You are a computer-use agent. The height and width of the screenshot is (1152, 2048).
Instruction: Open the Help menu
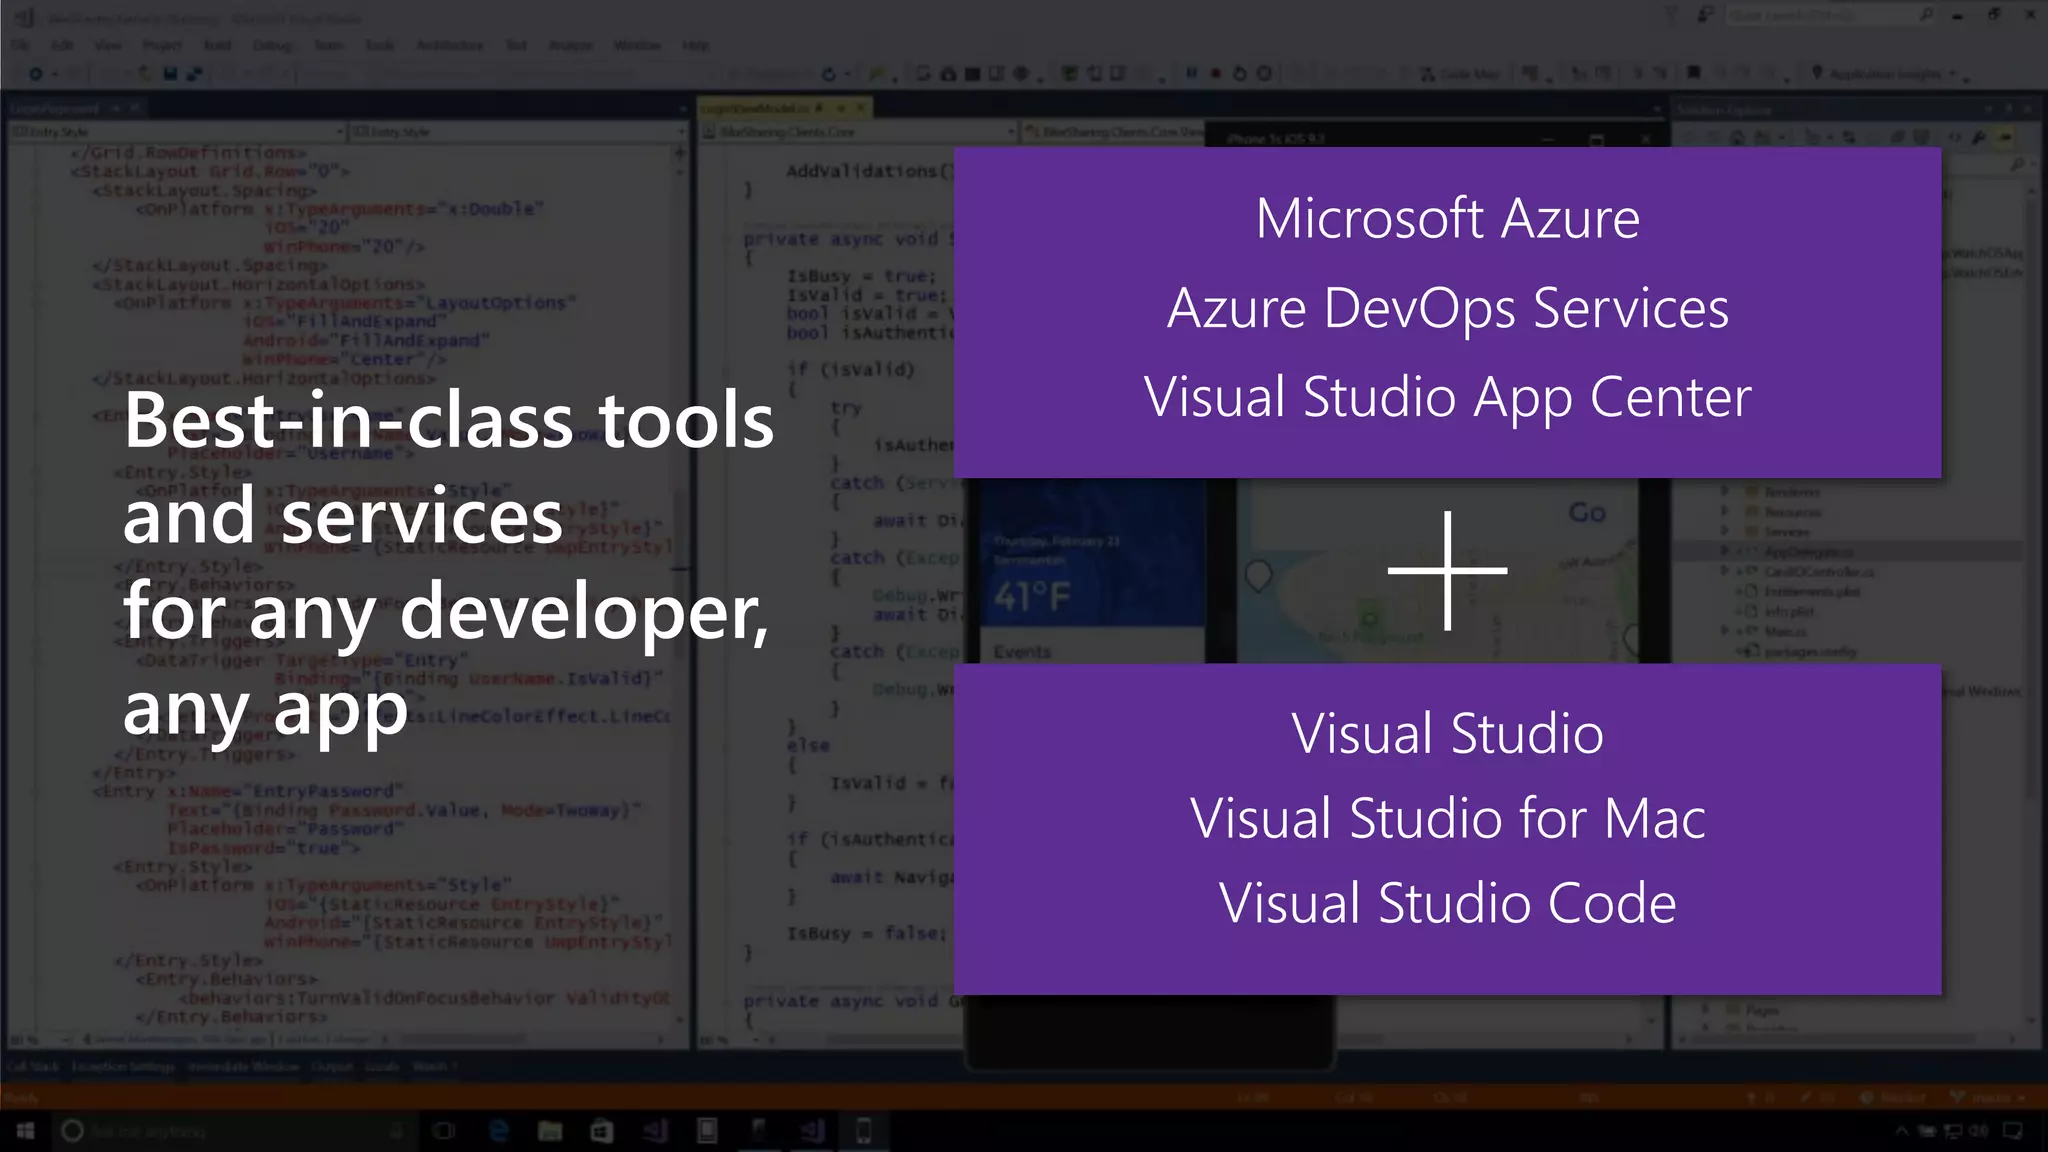(x=695, y=45)
